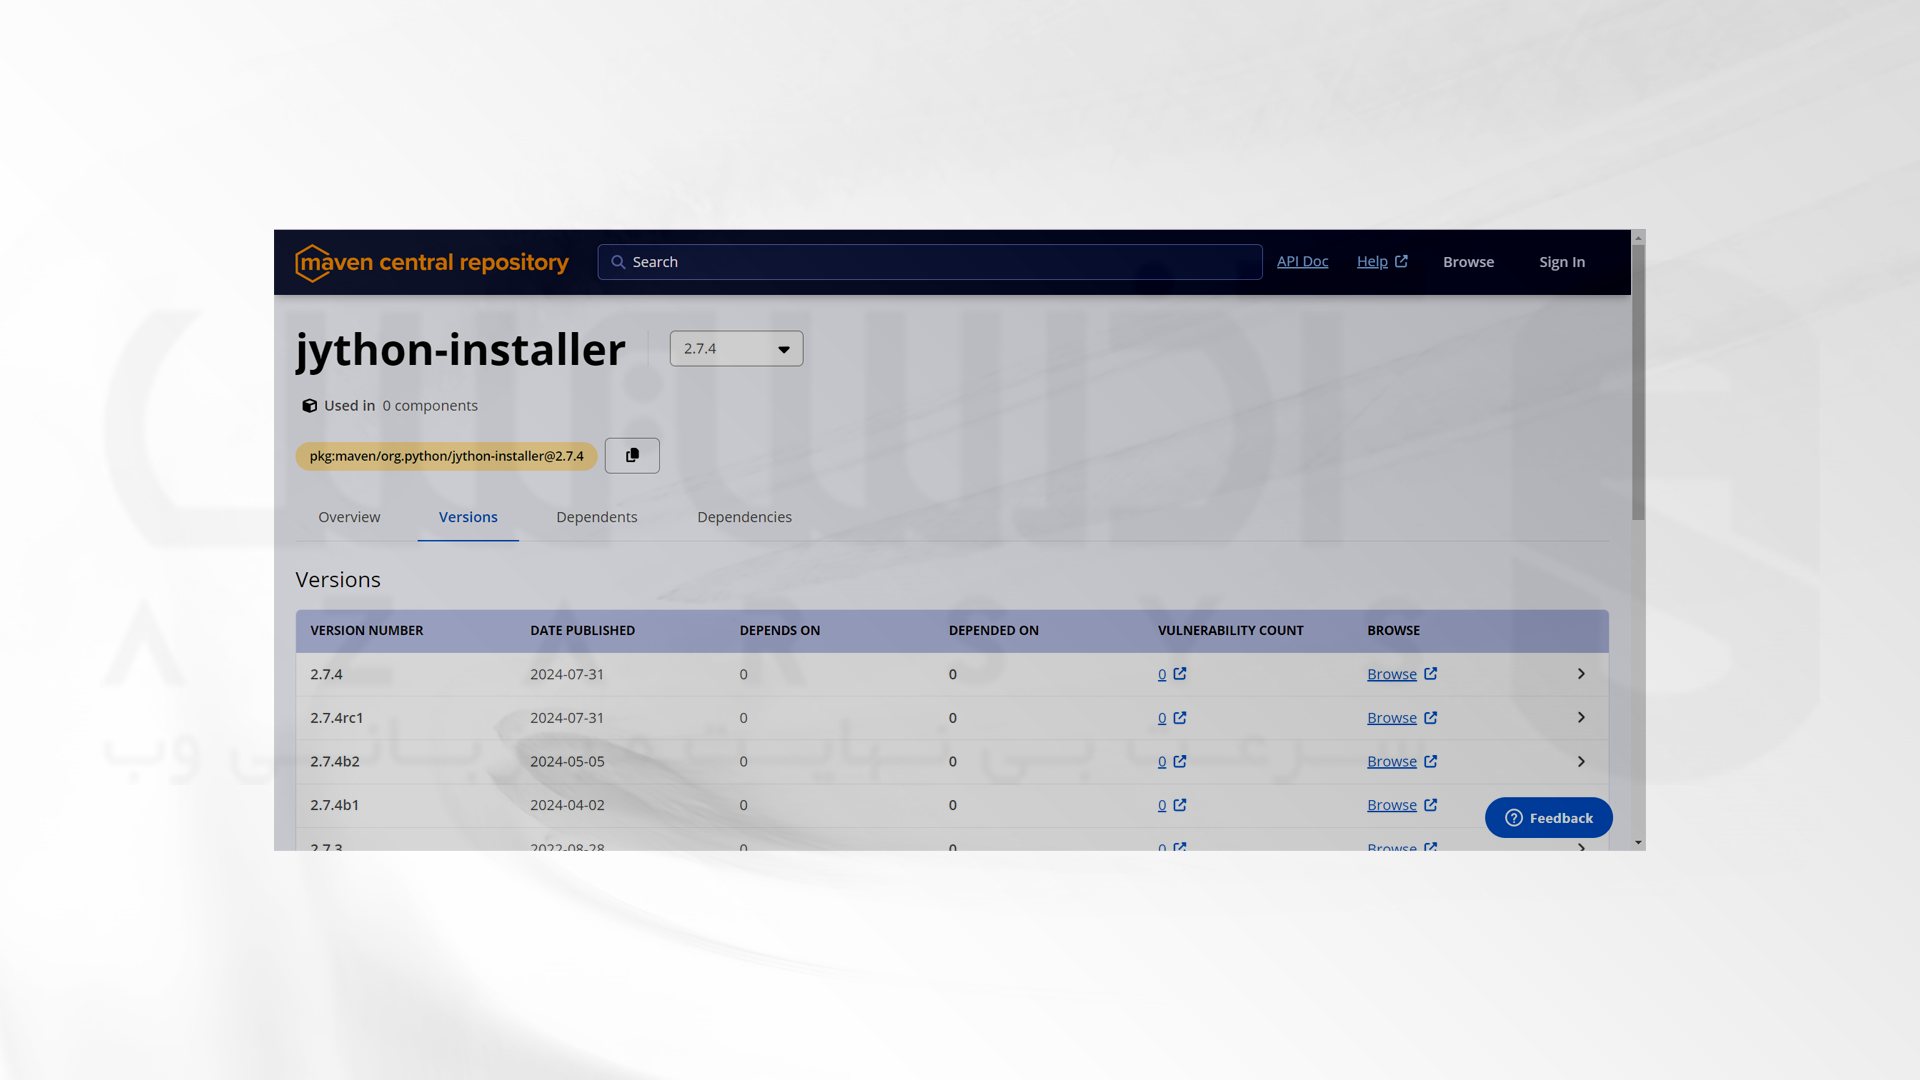The image size is (1920, 1080).
Task: Click the jython-installer page title
Action: click(x=460, y=350)
